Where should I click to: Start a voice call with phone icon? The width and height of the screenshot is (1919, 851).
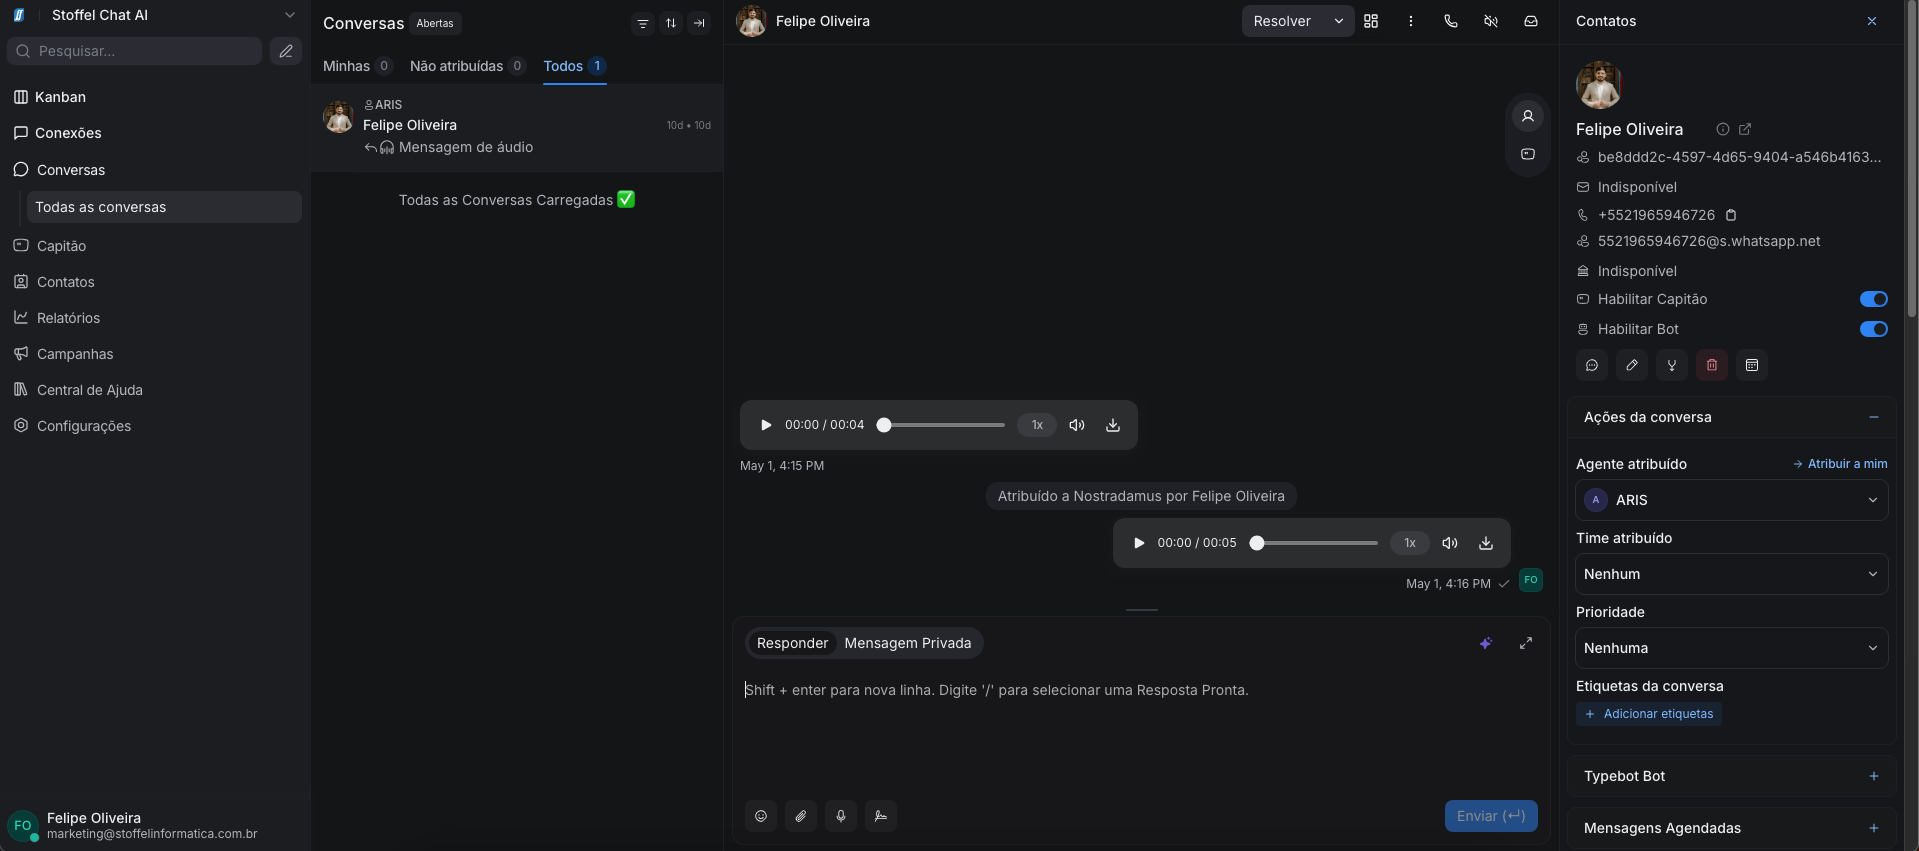pyautogui.click(x=1451, y=21)
